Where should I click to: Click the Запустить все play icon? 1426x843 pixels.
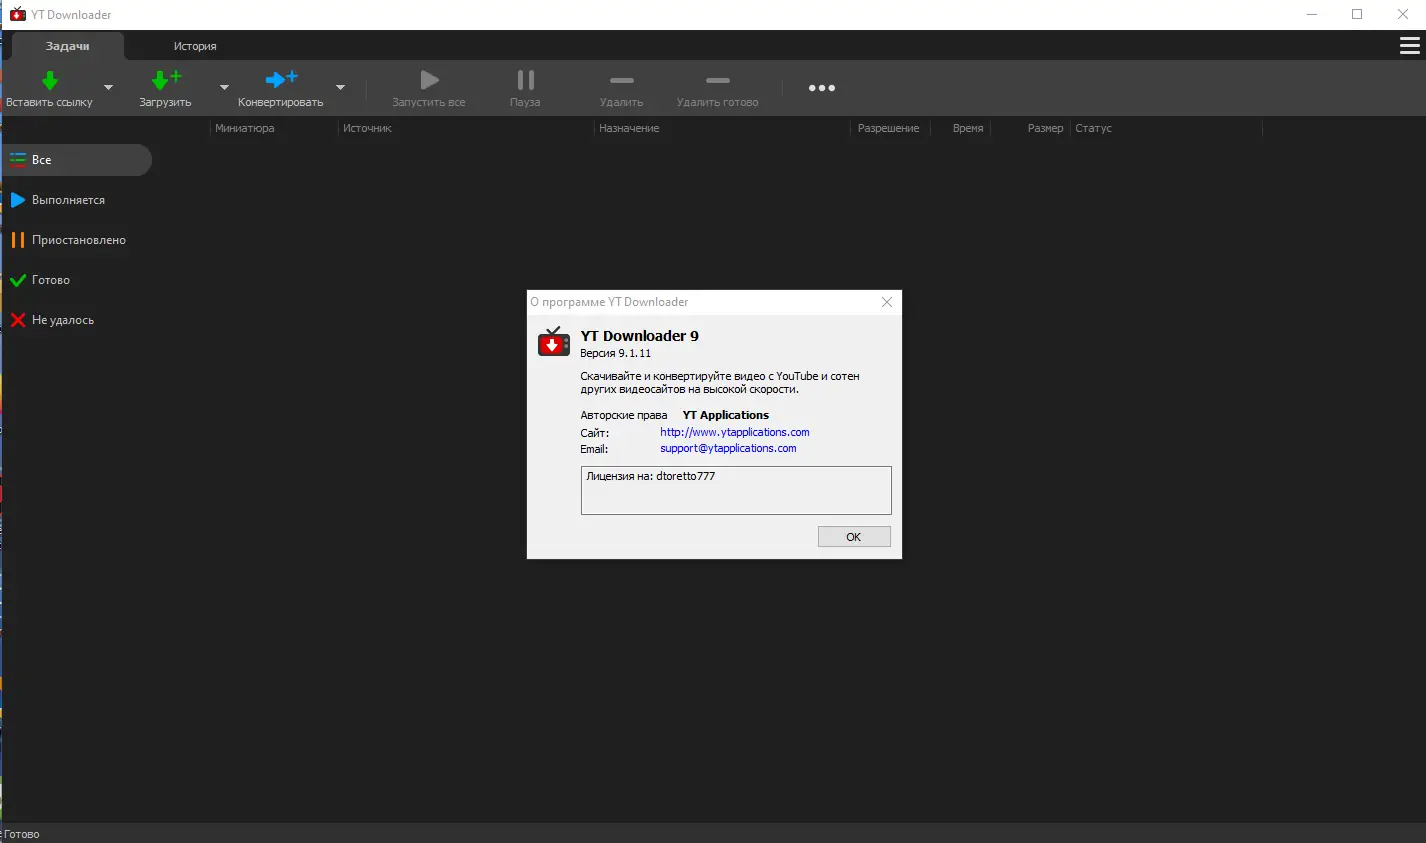(429, 81)
